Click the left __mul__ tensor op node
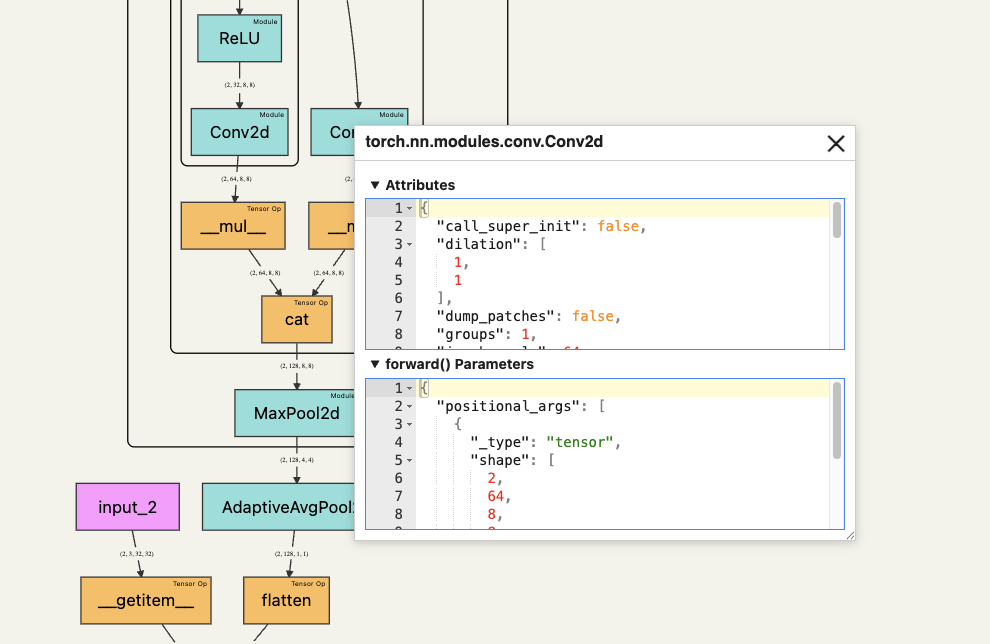This screenshot has height=644, width=990. click(233, 226)
